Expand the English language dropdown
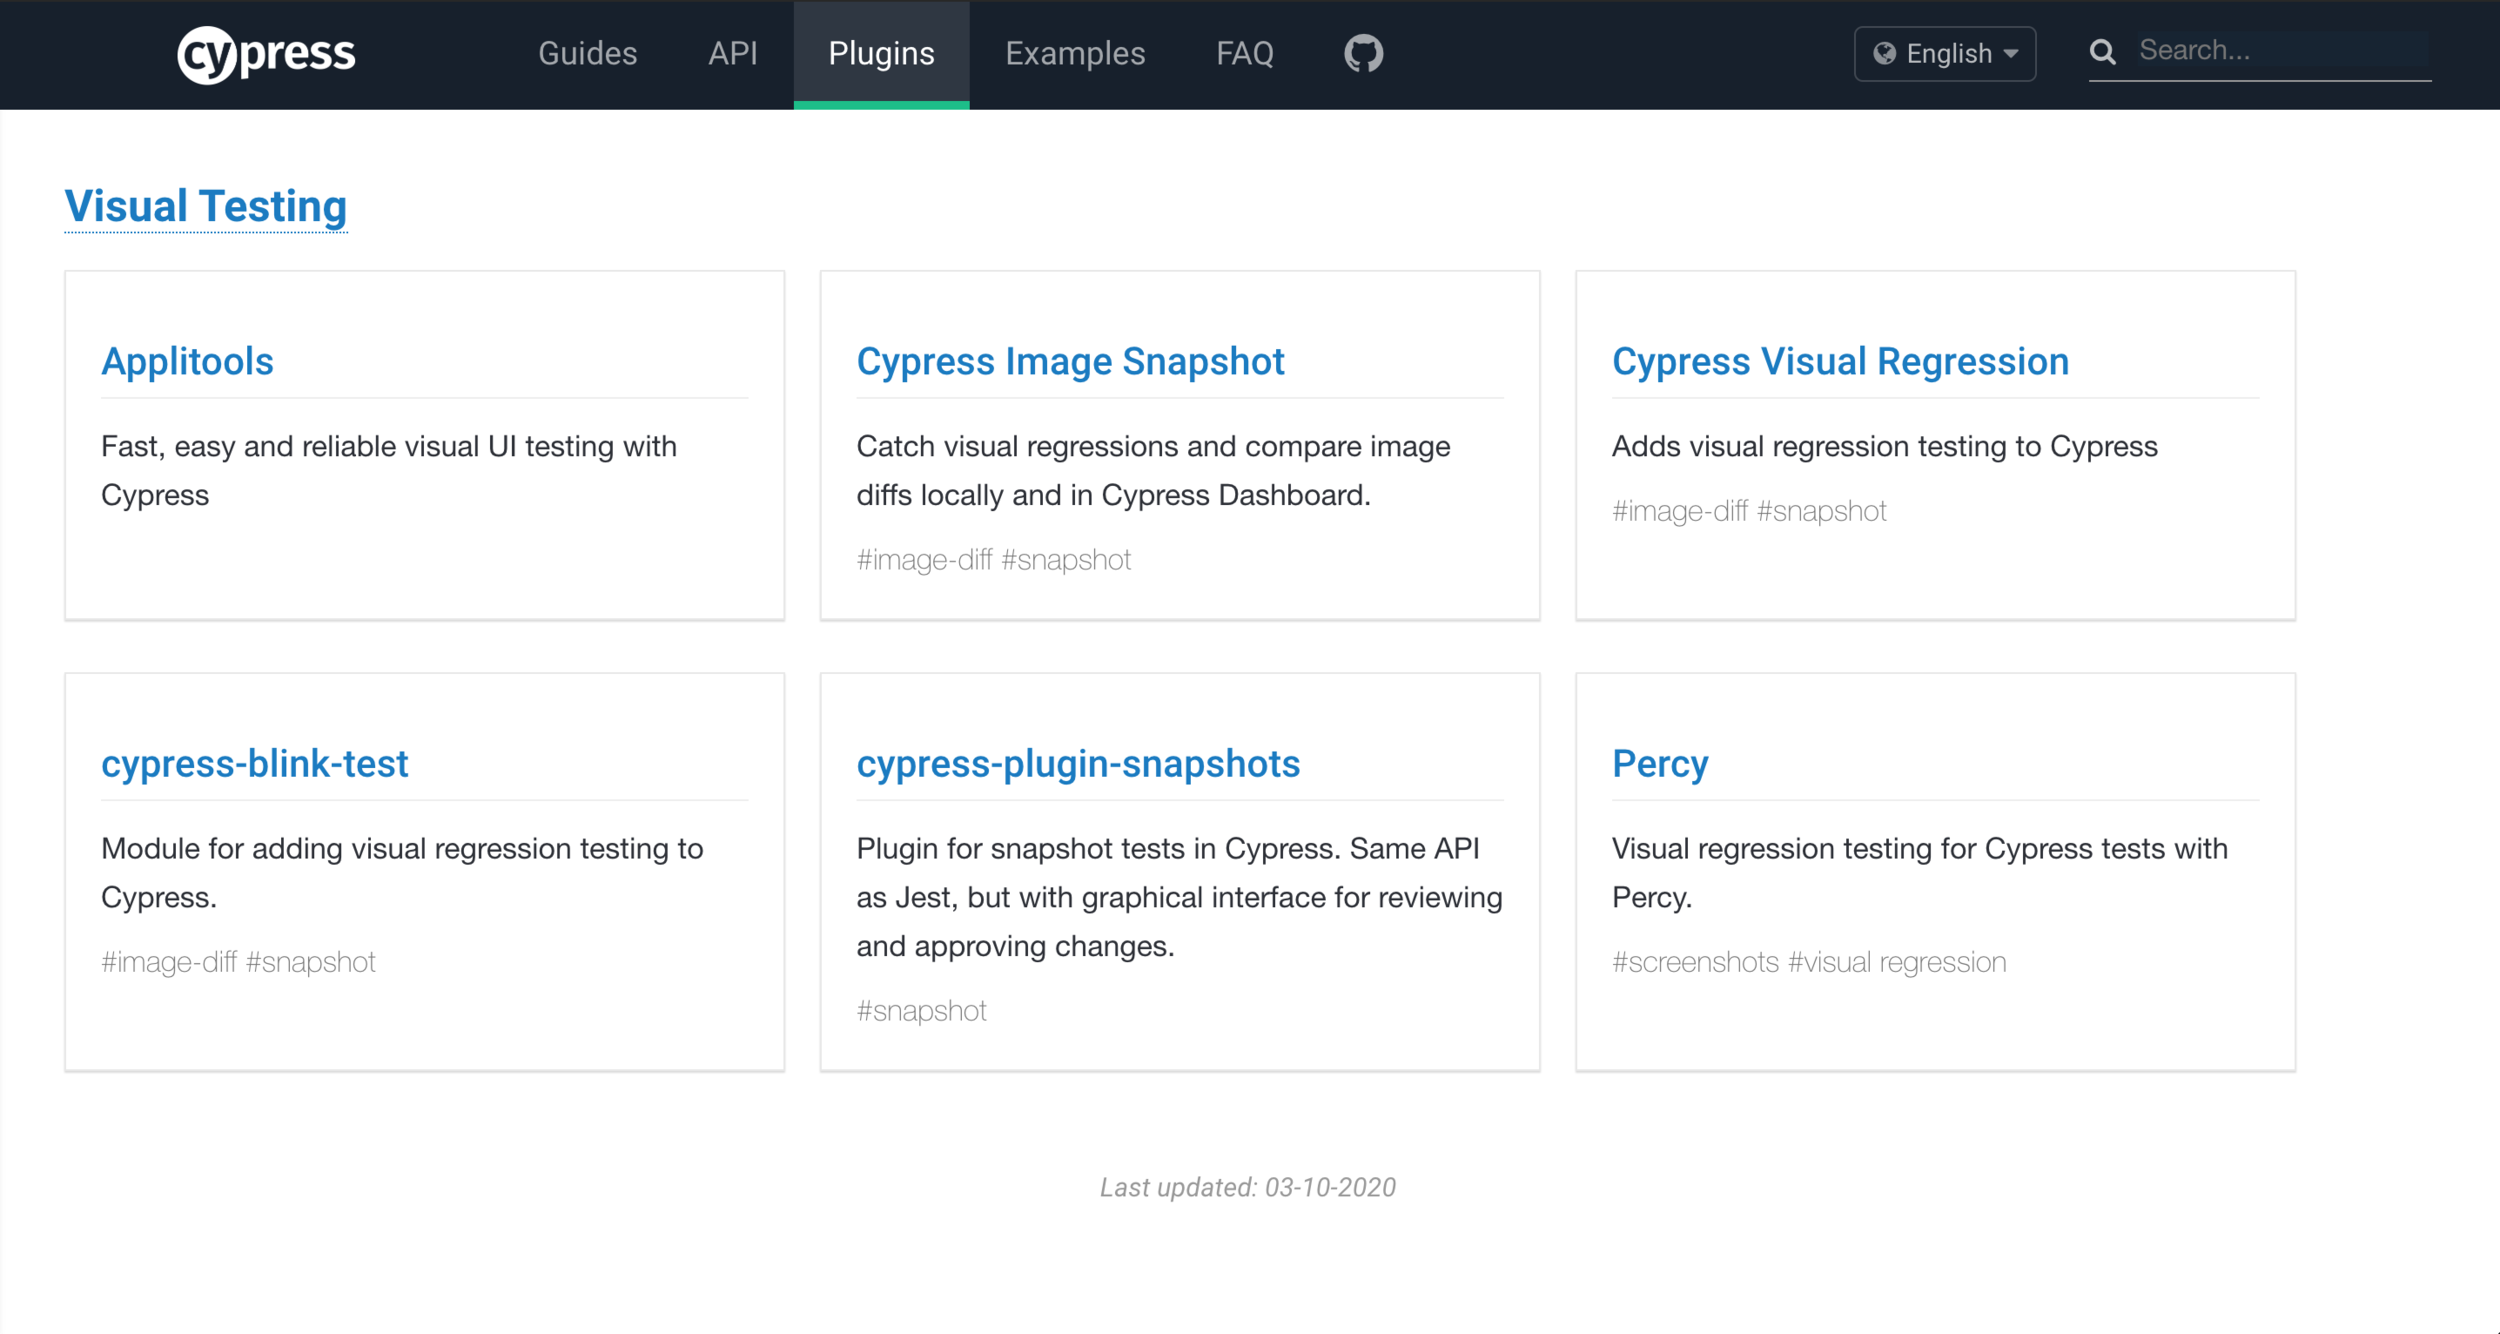2500x1334 pixels. coord(1945,54)
